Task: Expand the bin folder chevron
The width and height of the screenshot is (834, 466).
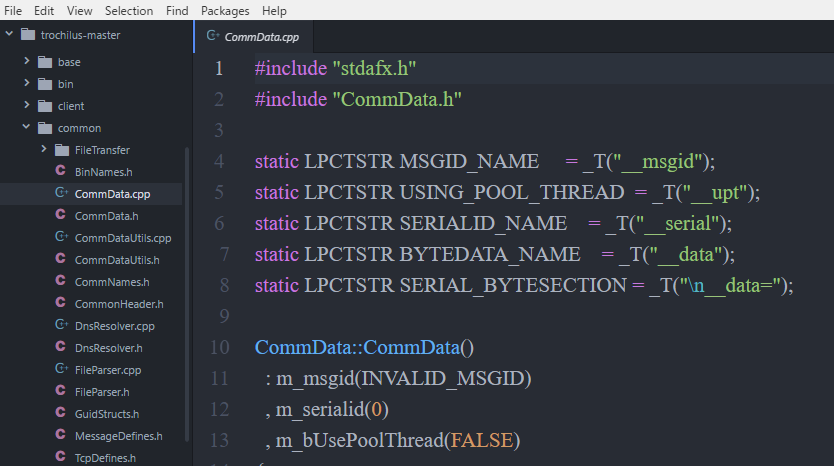Action: click(x=27, y=83)
